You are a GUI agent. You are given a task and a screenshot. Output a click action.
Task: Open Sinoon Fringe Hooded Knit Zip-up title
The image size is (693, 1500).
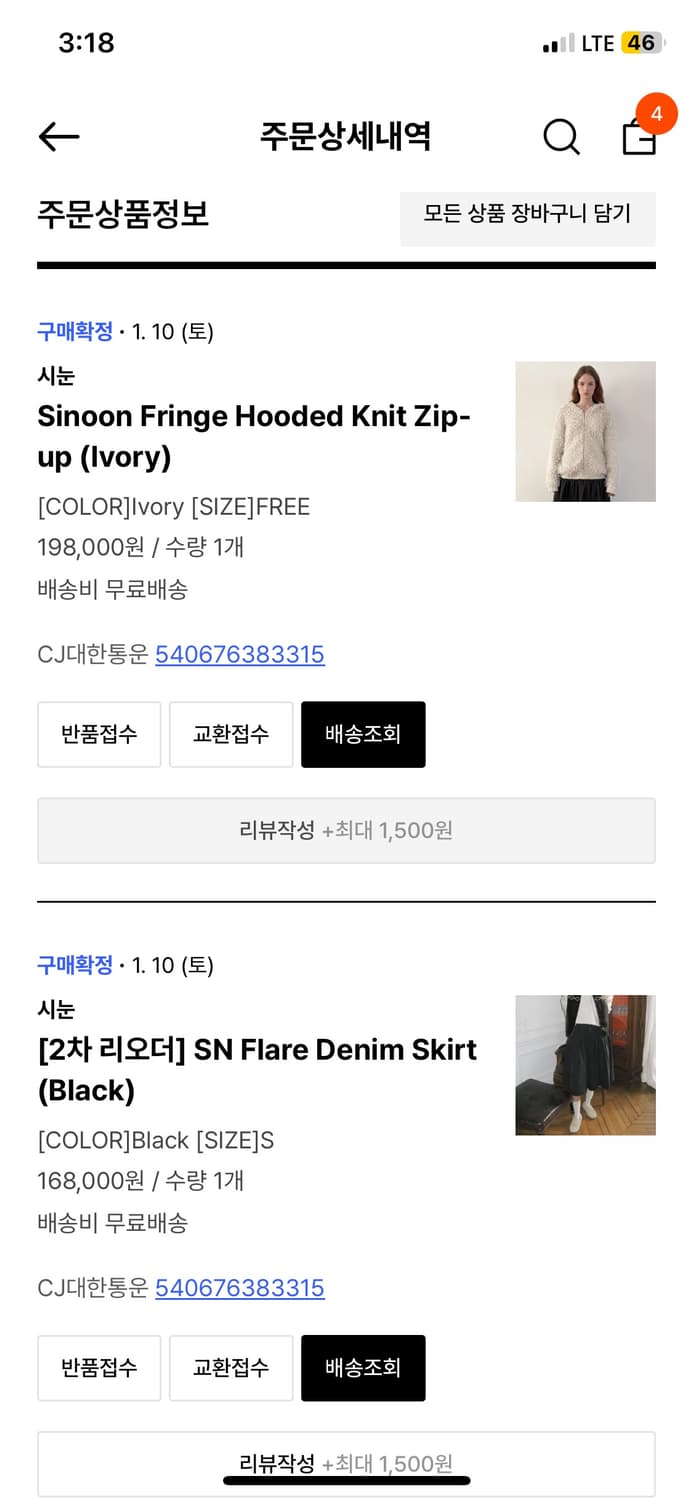pyautogui.click(x=254, y=436)
